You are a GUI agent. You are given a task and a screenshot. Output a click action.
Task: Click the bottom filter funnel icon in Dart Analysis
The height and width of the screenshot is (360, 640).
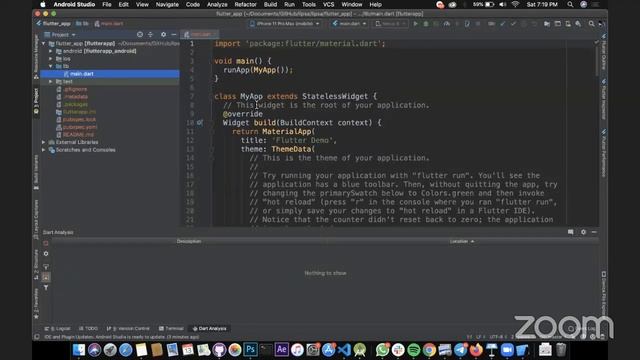tap(46, 288)
